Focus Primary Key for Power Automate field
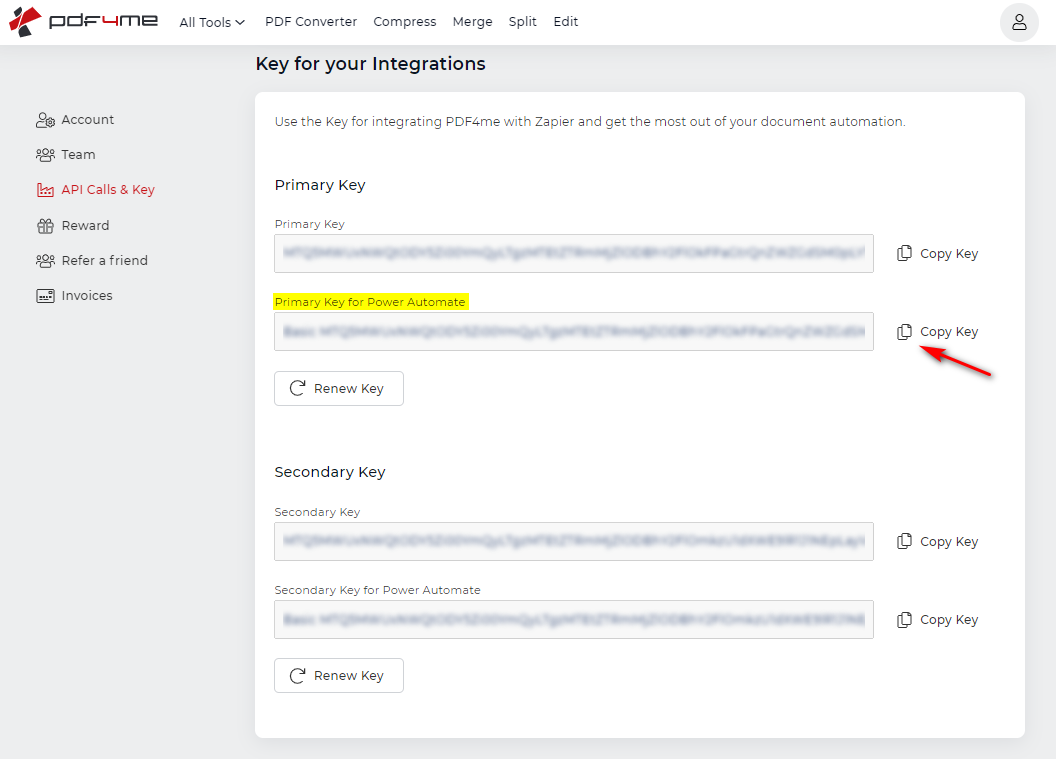Image resolution: width=1056 pixels, height=759 pixels. [x=574, y=332]
